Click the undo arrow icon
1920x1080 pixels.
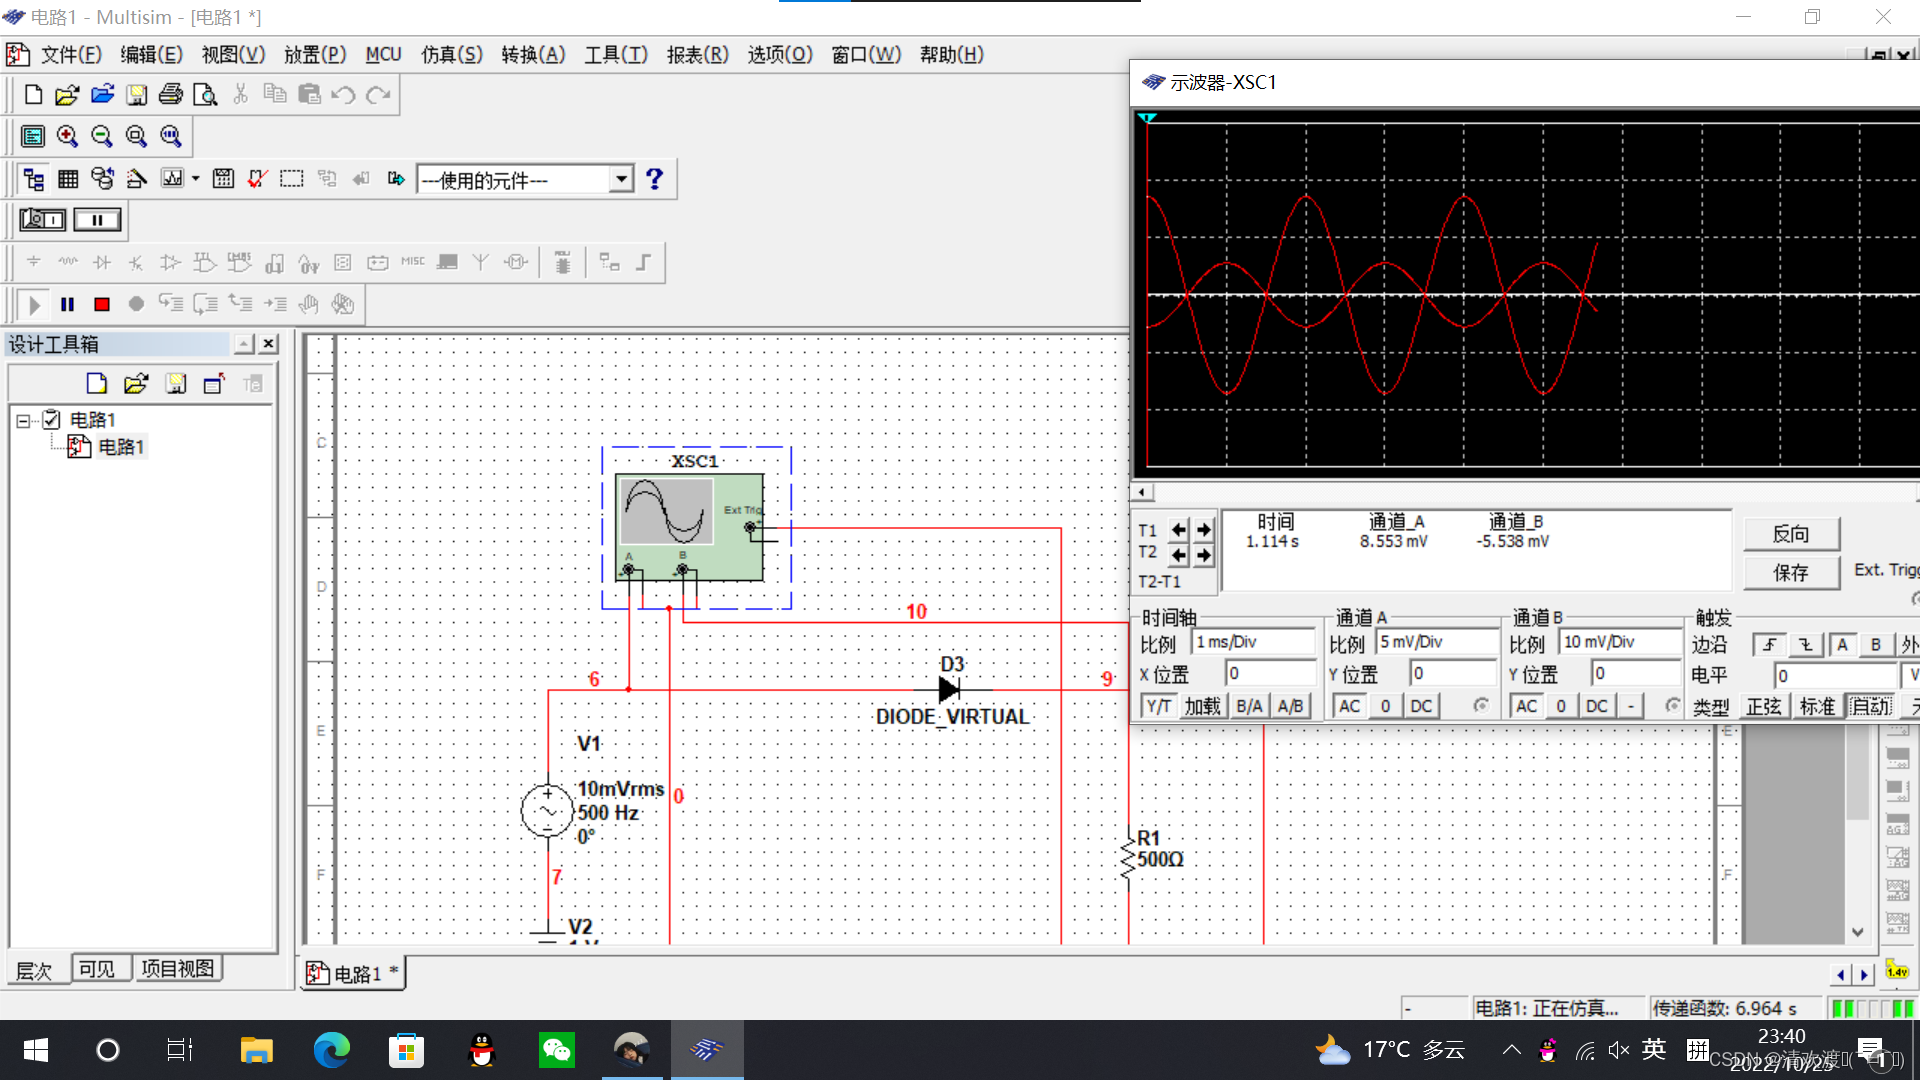343,95
